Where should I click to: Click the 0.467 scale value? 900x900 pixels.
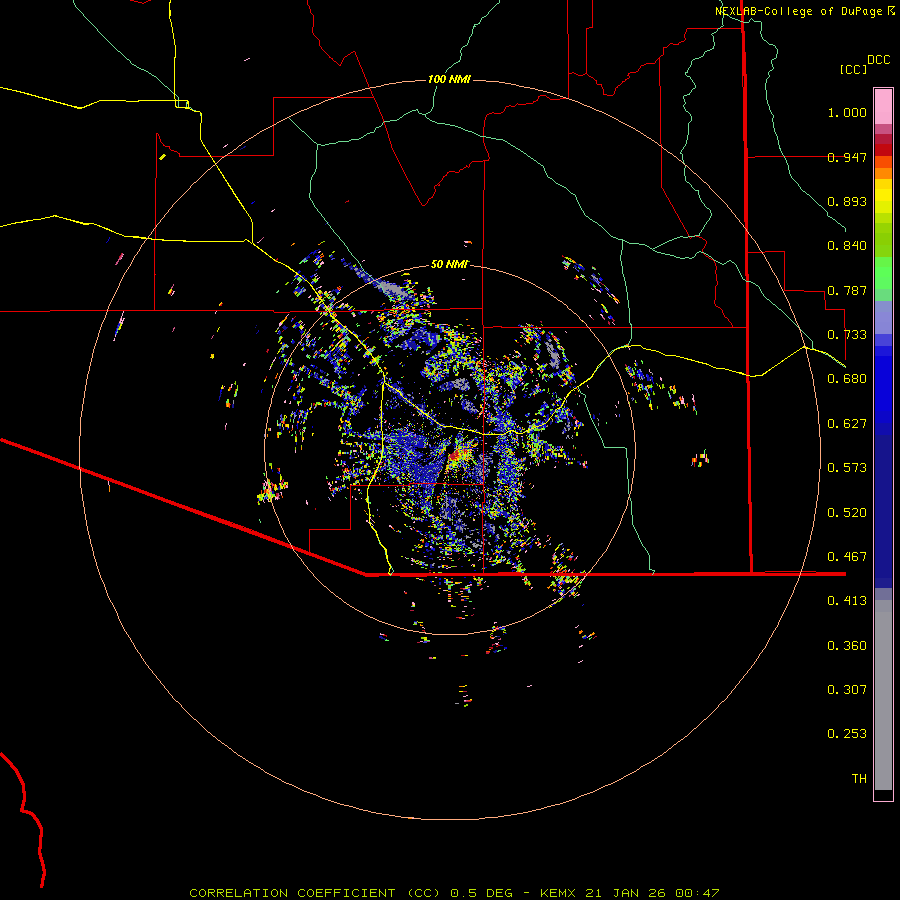pos(847,557)
